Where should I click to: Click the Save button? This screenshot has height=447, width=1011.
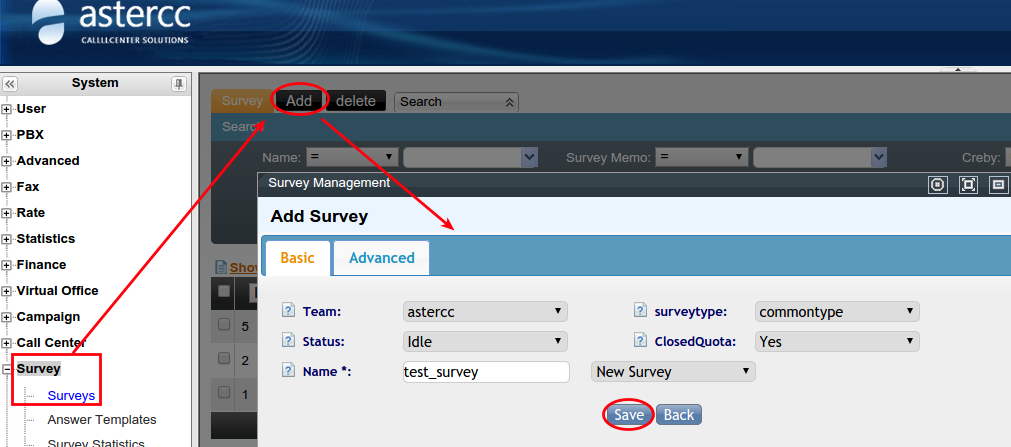point(628,415)
